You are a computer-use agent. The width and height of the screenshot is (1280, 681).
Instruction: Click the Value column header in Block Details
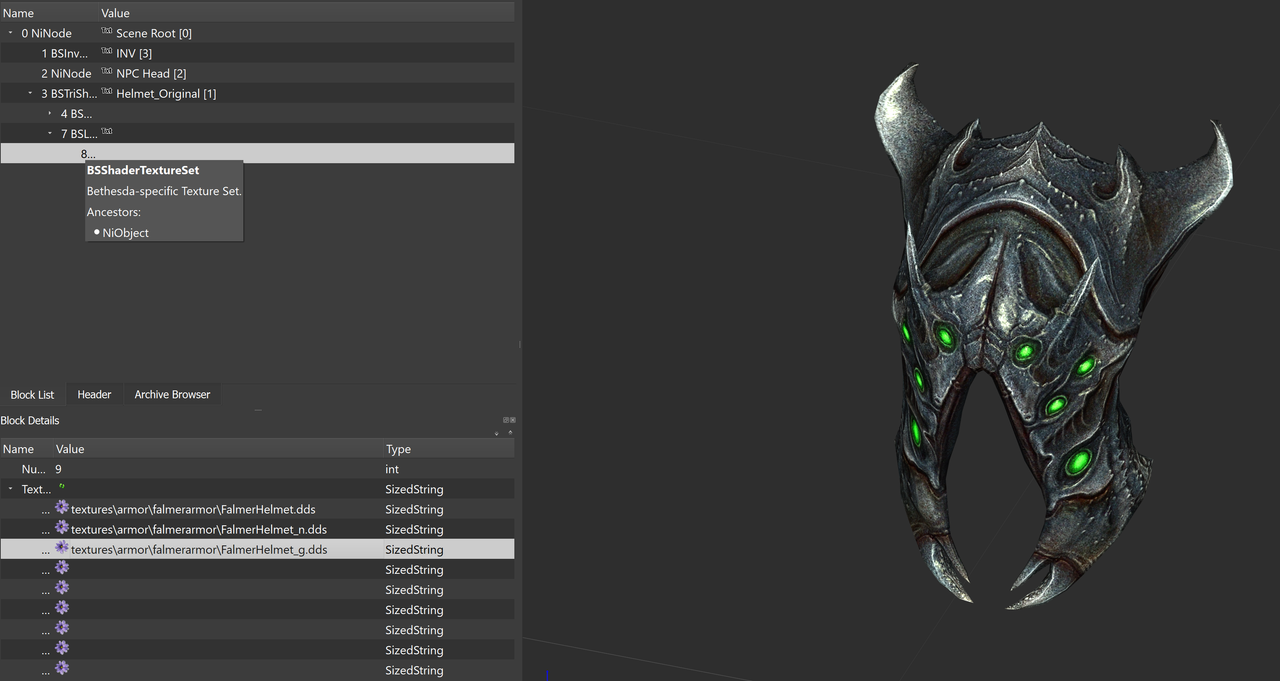tap(218, 449)
